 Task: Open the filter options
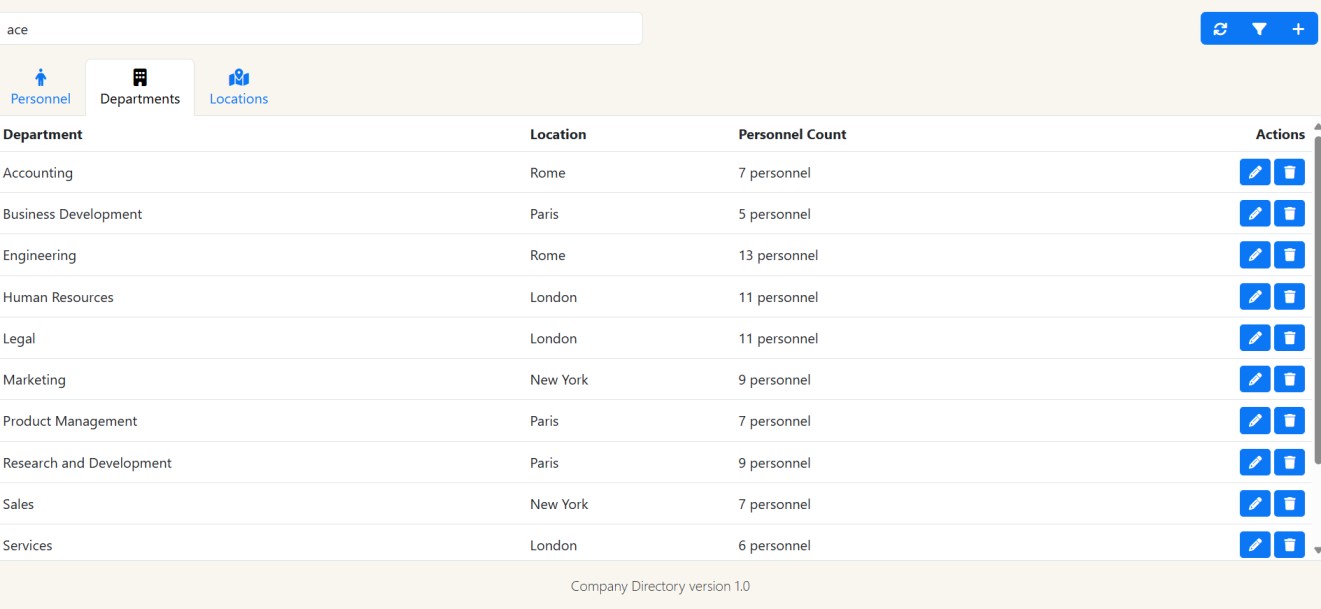[1259, 28]
